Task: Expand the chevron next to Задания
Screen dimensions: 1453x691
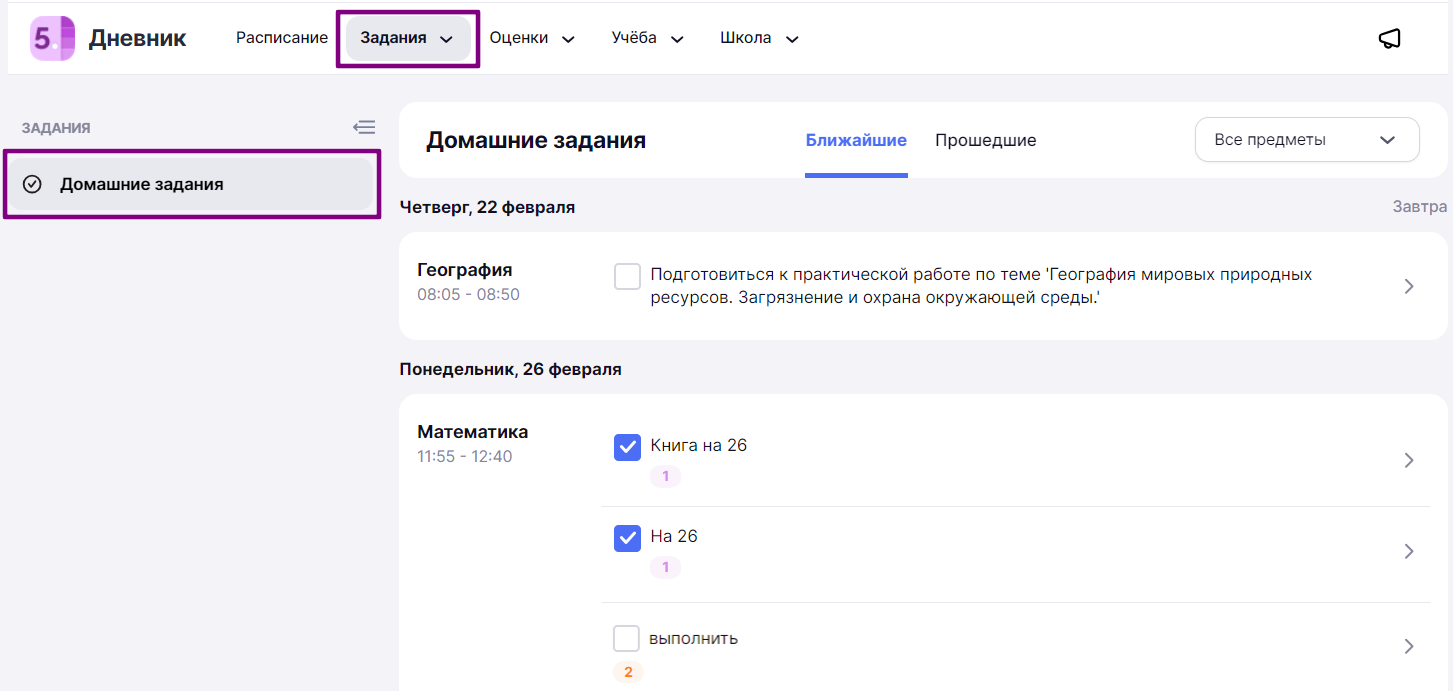Action: tap(447, 40)
